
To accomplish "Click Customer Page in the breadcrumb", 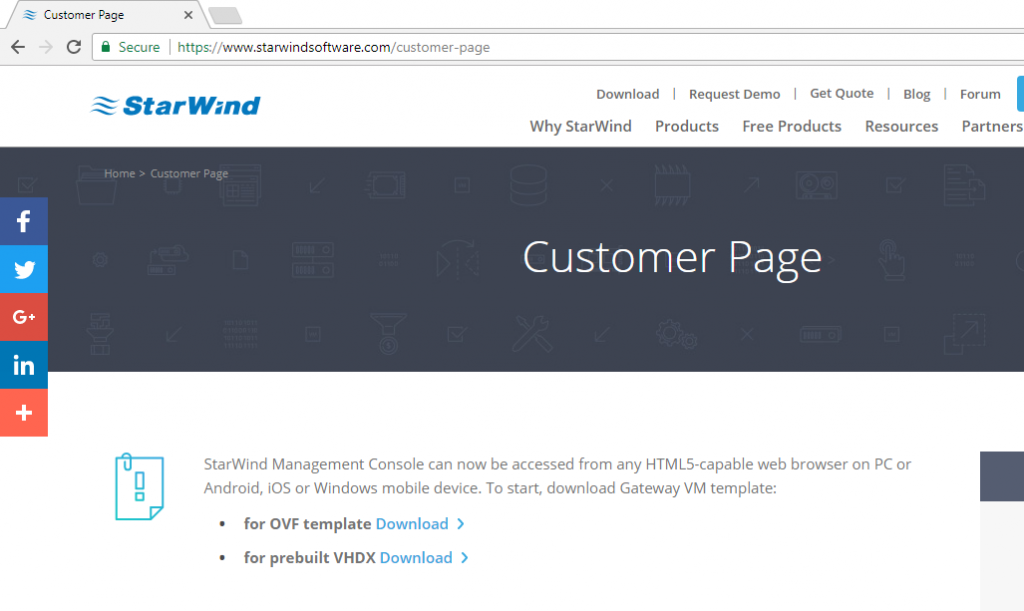I will pos(189,174).
